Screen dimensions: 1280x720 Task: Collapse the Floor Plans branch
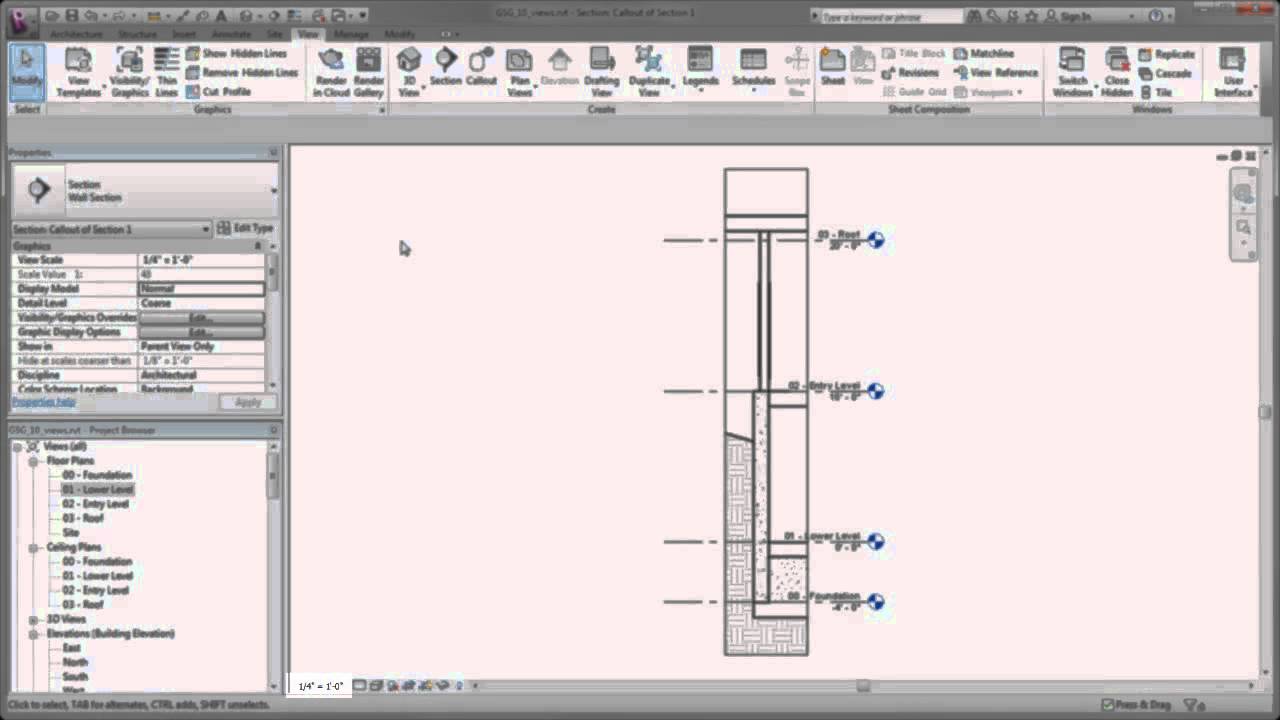click(x=33, y=460)
